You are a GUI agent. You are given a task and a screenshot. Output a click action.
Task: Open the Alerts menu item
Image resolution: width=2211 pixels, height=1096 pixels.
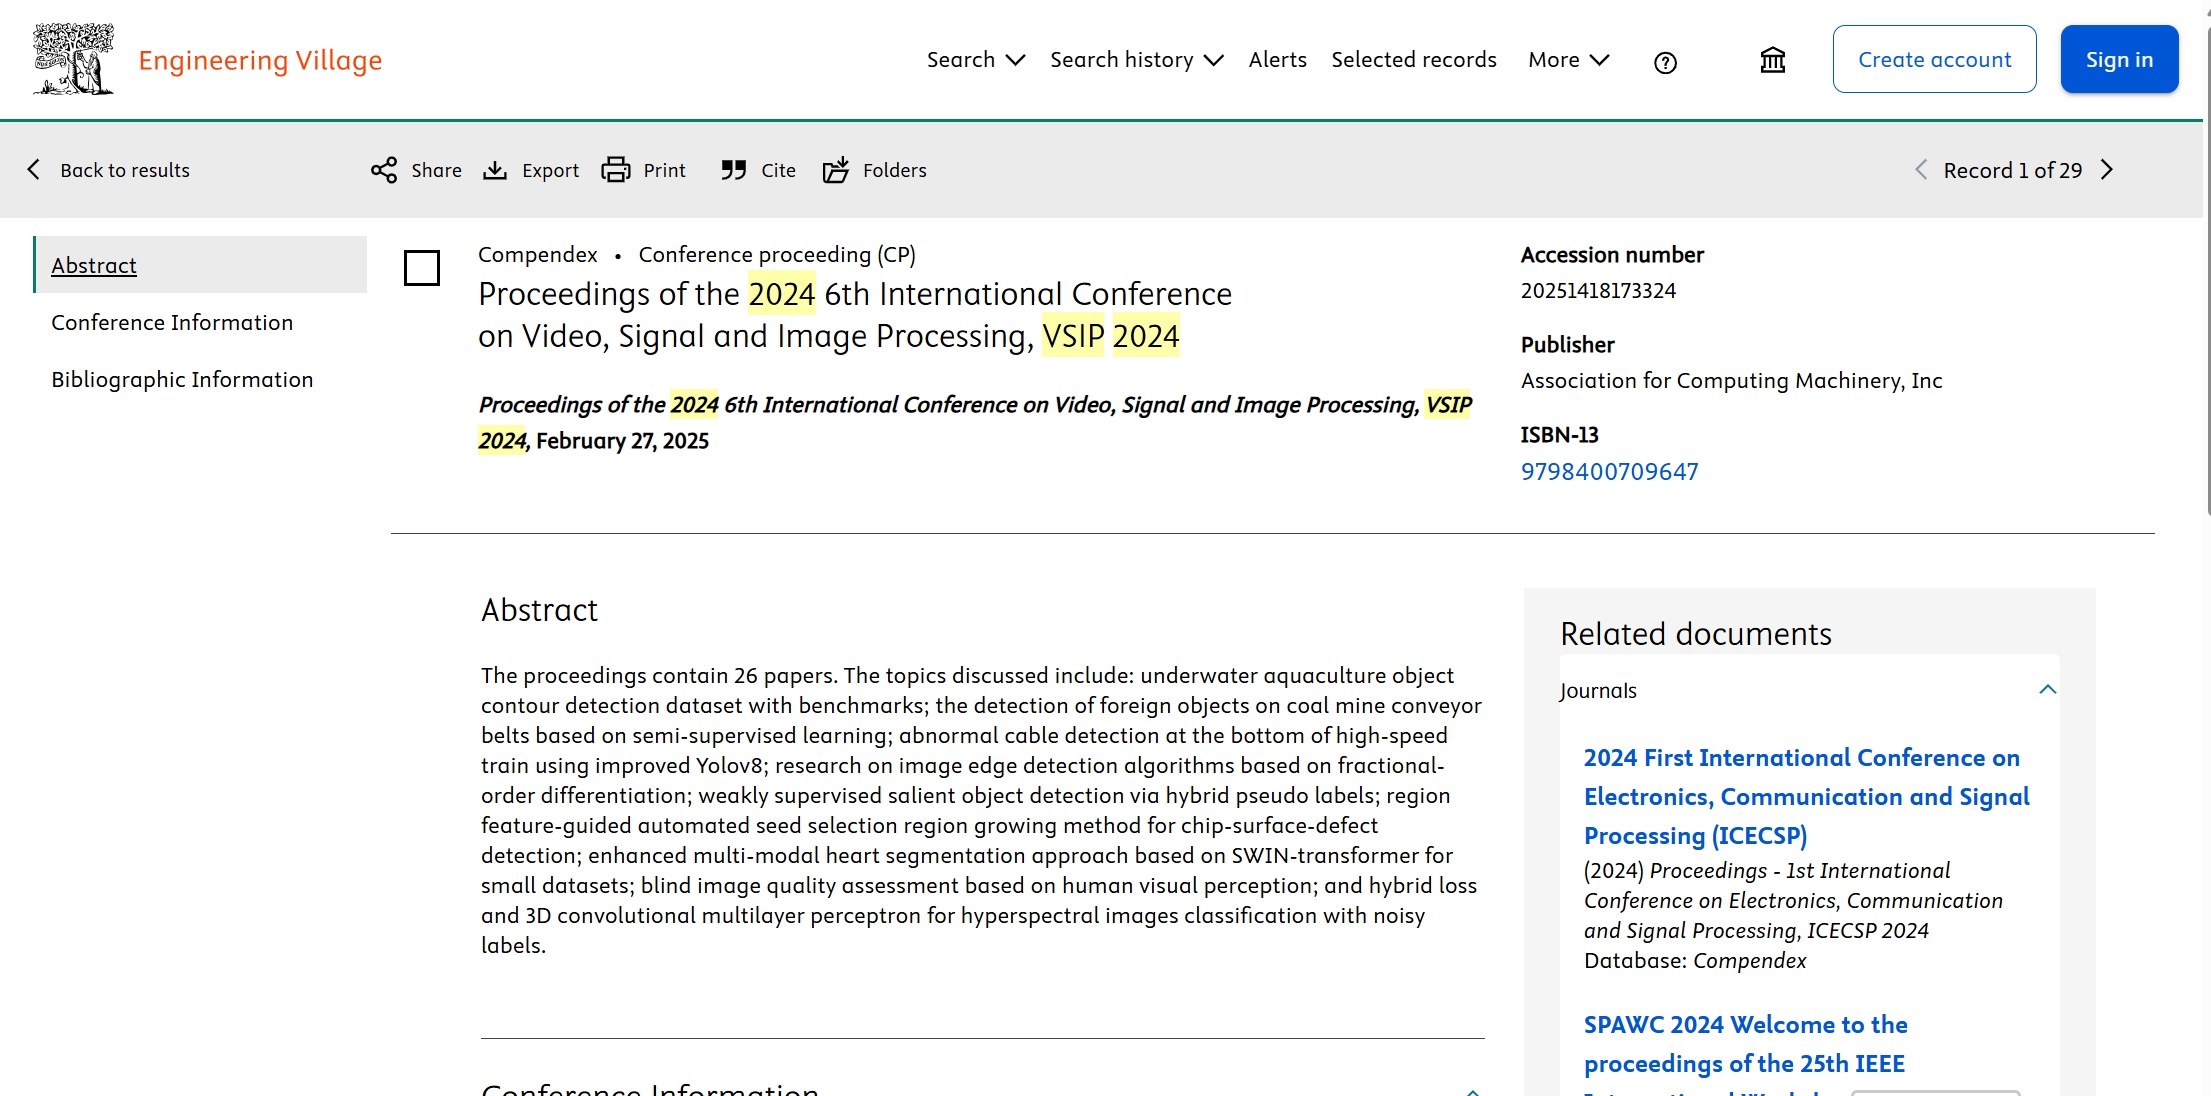[1277, 60]
